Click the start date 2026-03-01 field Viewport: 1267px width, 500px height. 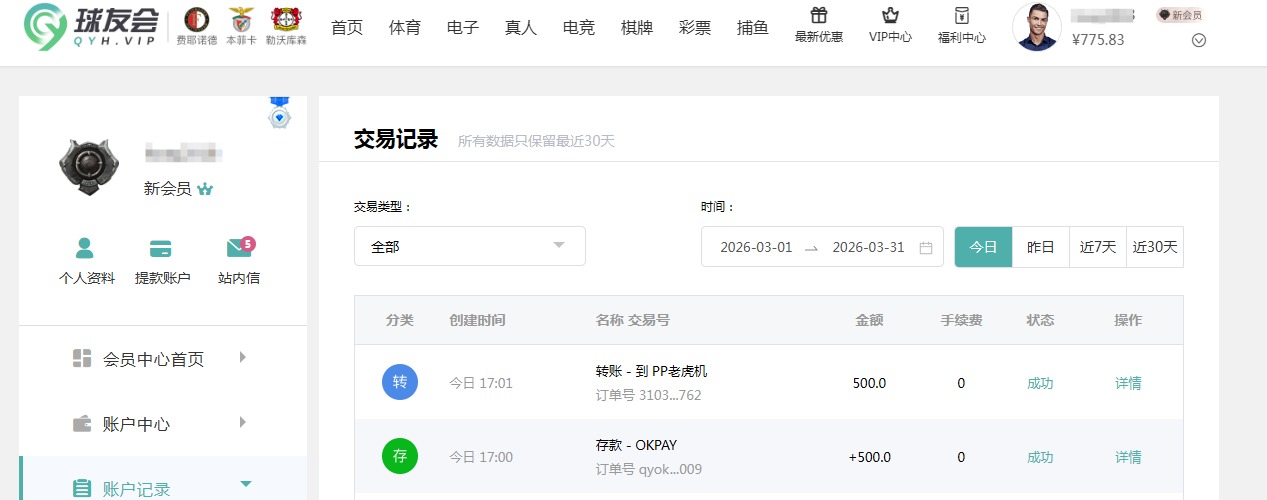click(x=756, y=247)
